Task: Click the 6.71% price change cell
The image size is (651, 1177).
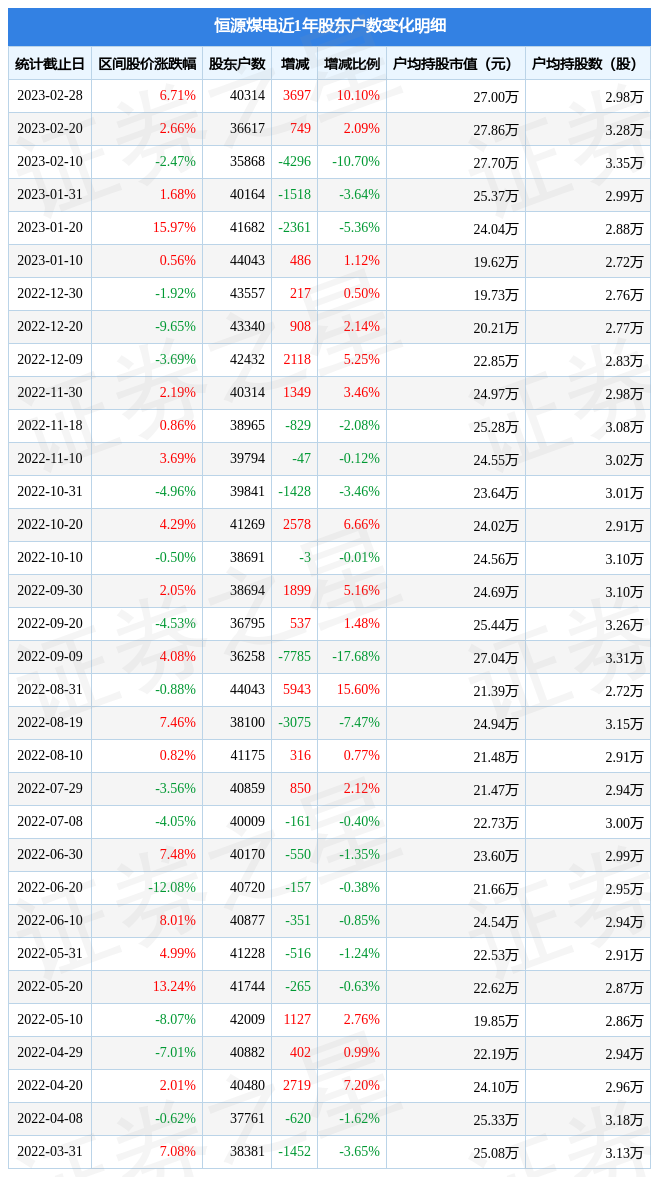Action: tap(177, 95)
